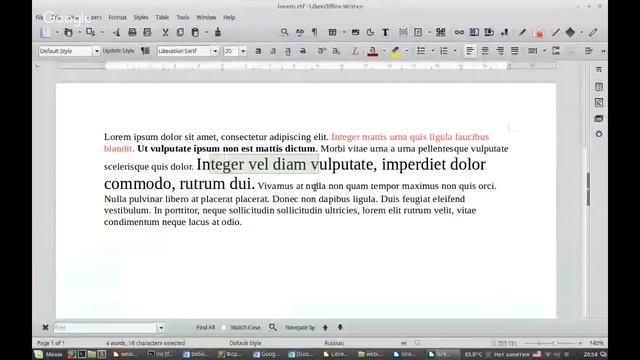Open the Highlighting Color dropdown arrow
This screenshot has height=360, width=640.
406,51
